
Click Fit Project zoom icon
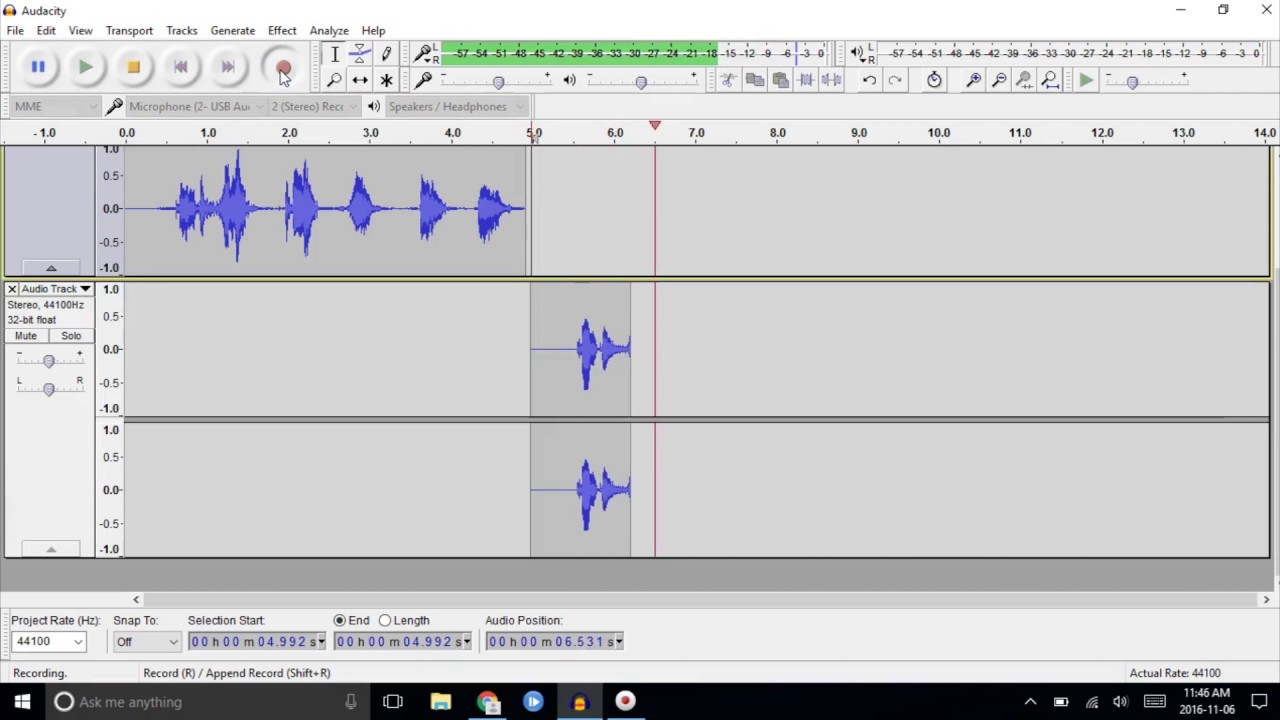1050,80
